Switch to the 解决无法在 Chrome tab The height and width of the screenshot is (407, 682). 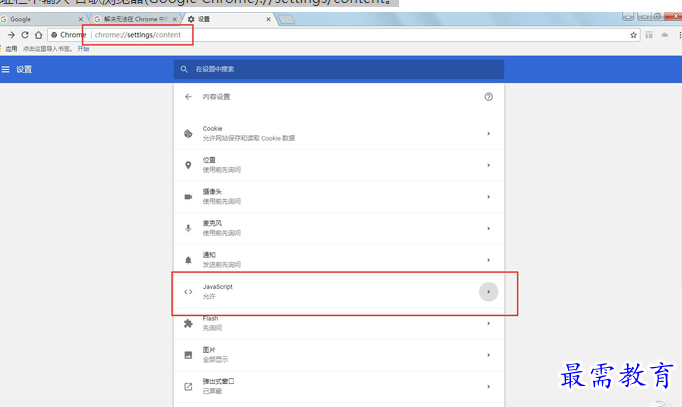[135, 19]
